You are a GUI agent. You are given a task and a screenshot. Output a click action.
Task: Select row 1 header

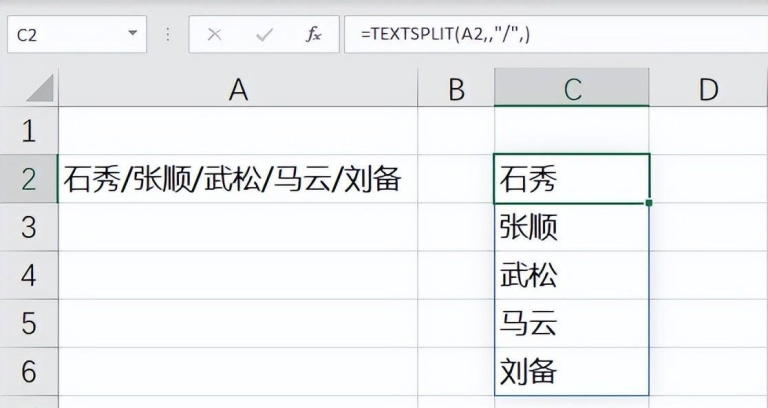pos(28,131)
